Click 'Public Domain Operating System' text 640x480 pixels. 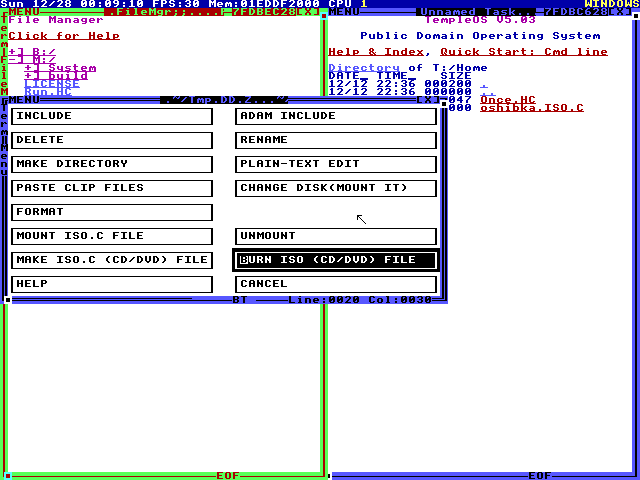(x=480, y=36)
